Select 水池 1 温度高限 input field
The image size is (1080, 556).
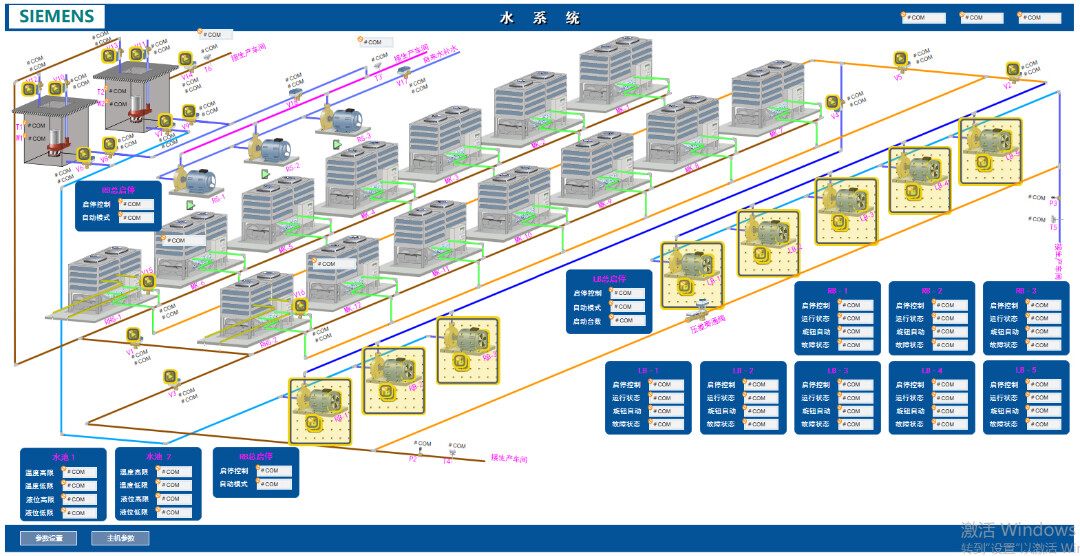tap(79, 472)
